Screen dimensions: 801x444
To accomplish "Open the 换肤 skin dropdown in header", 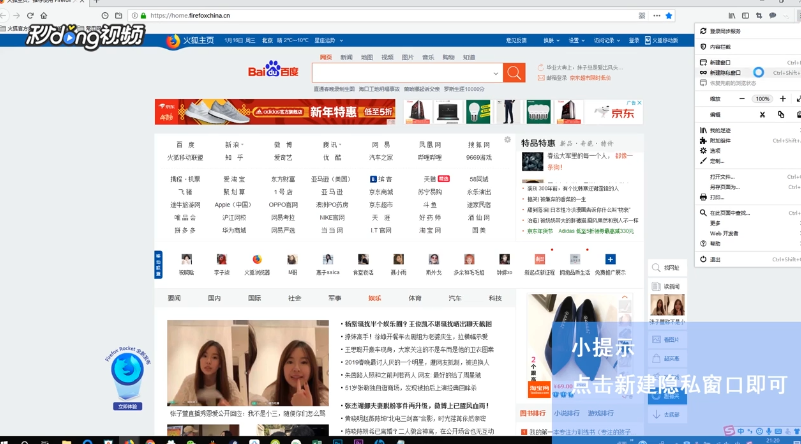I will coord(551,40).
